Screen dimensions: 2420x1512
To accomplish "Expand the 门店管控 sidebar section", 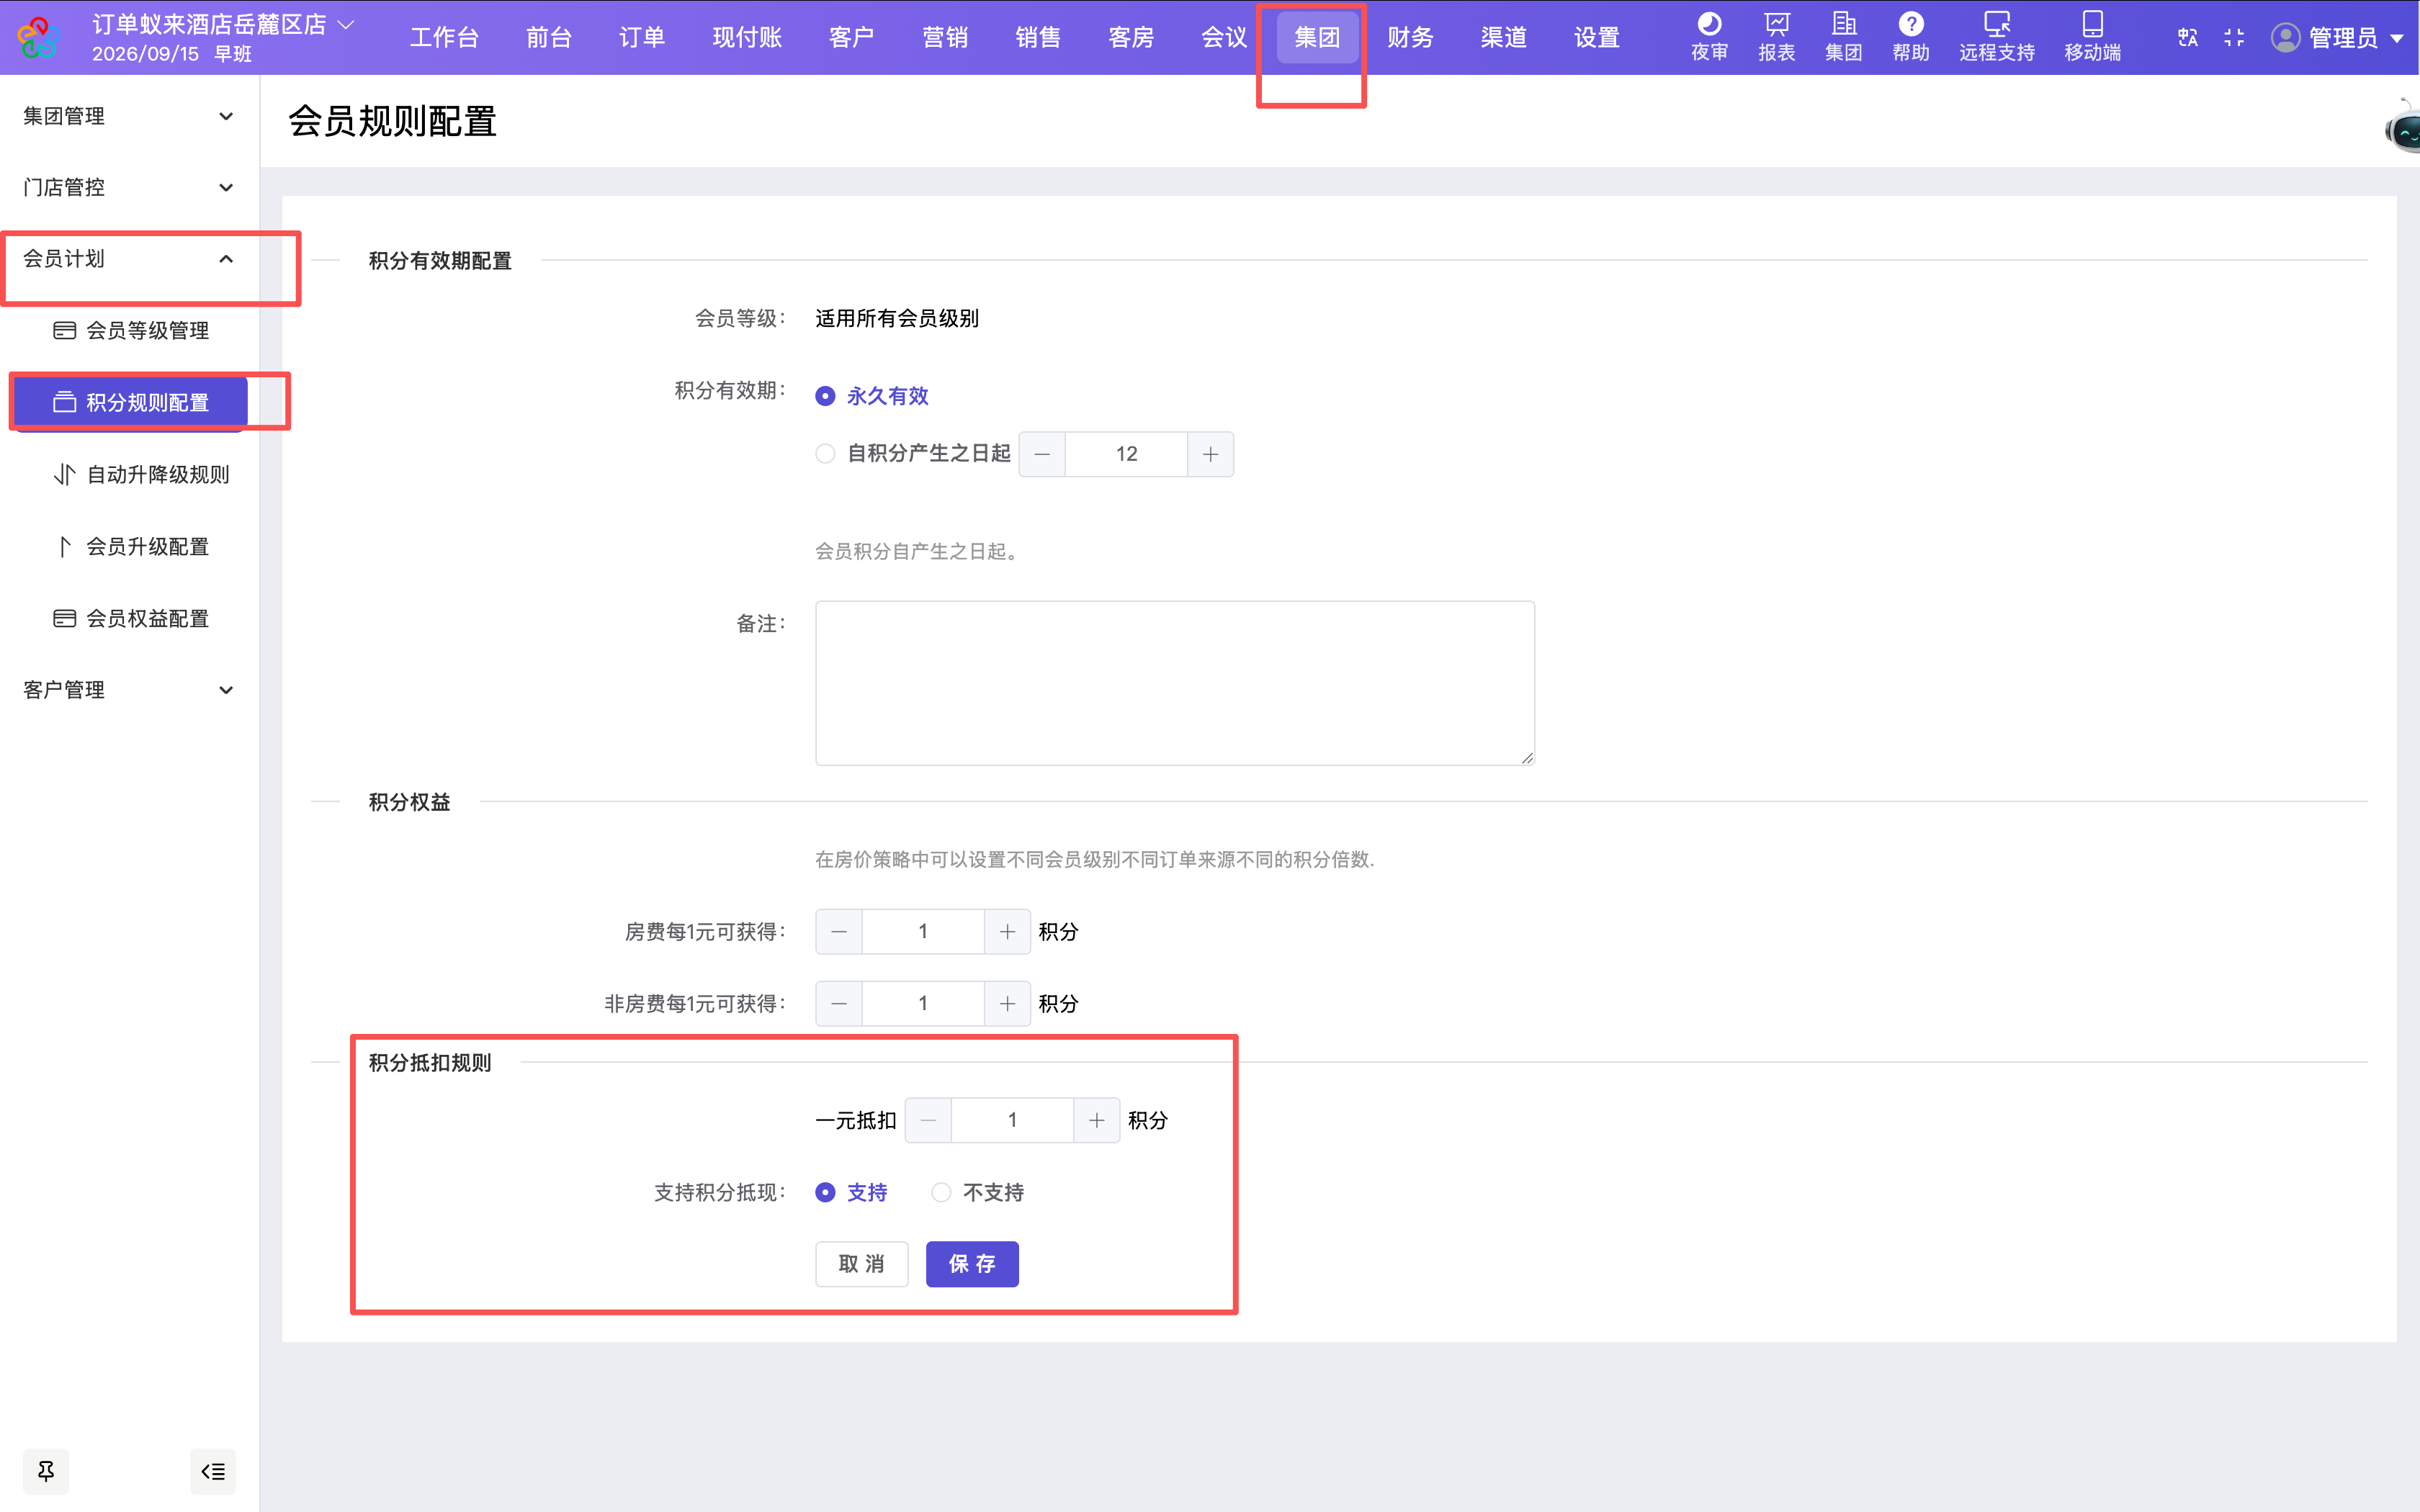I will click(129, 187).
